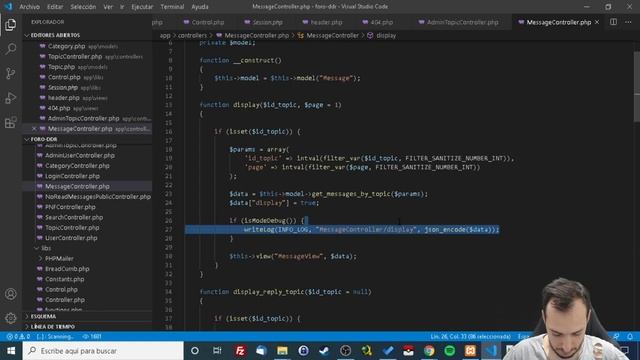
Task: Open XAMPP from the taskbar
Action: tap(470, 351)
